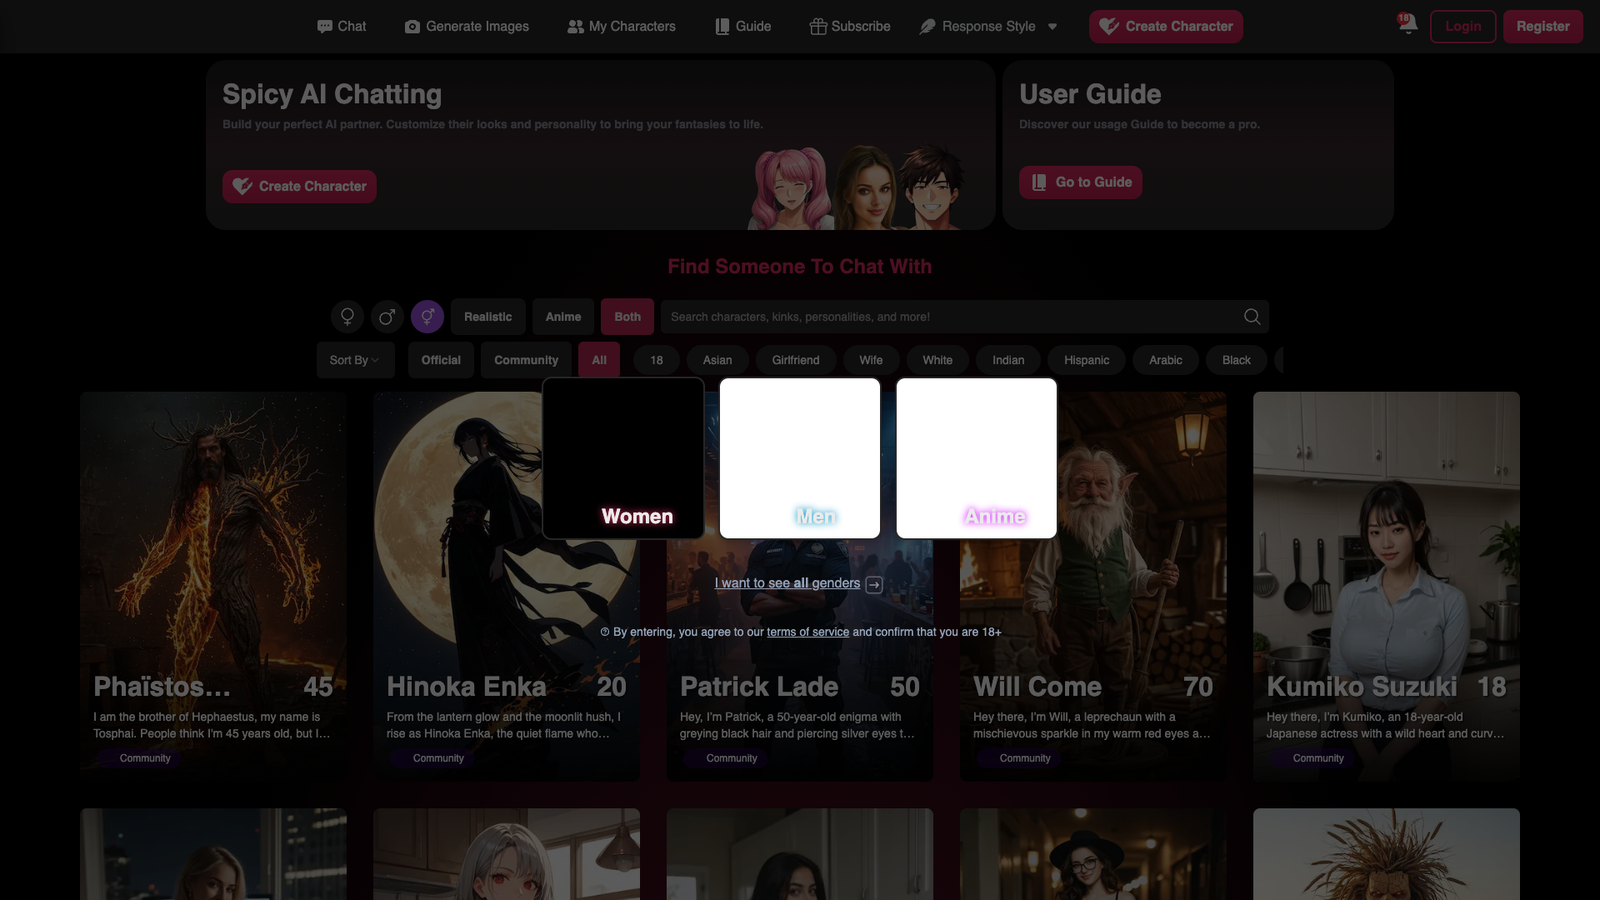The image size is (1600, 900).
Task: Click the Response Style feather icon
Action: click(927, 27)
